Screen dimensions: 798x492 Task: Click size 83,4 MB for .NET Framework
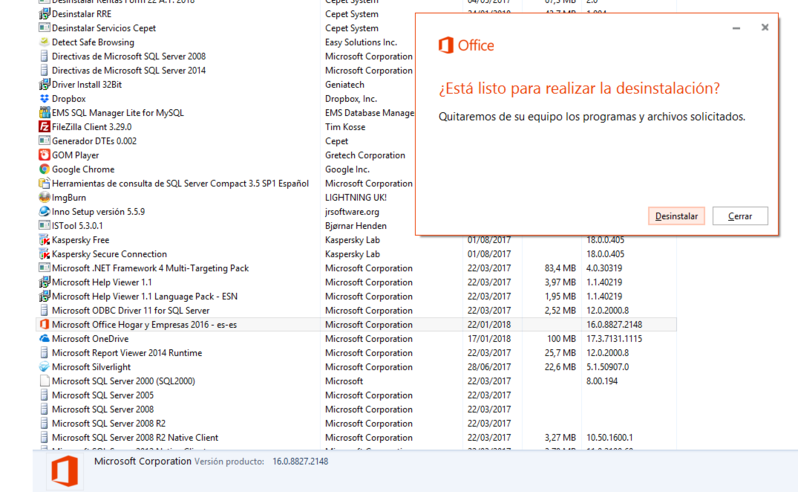560,268
